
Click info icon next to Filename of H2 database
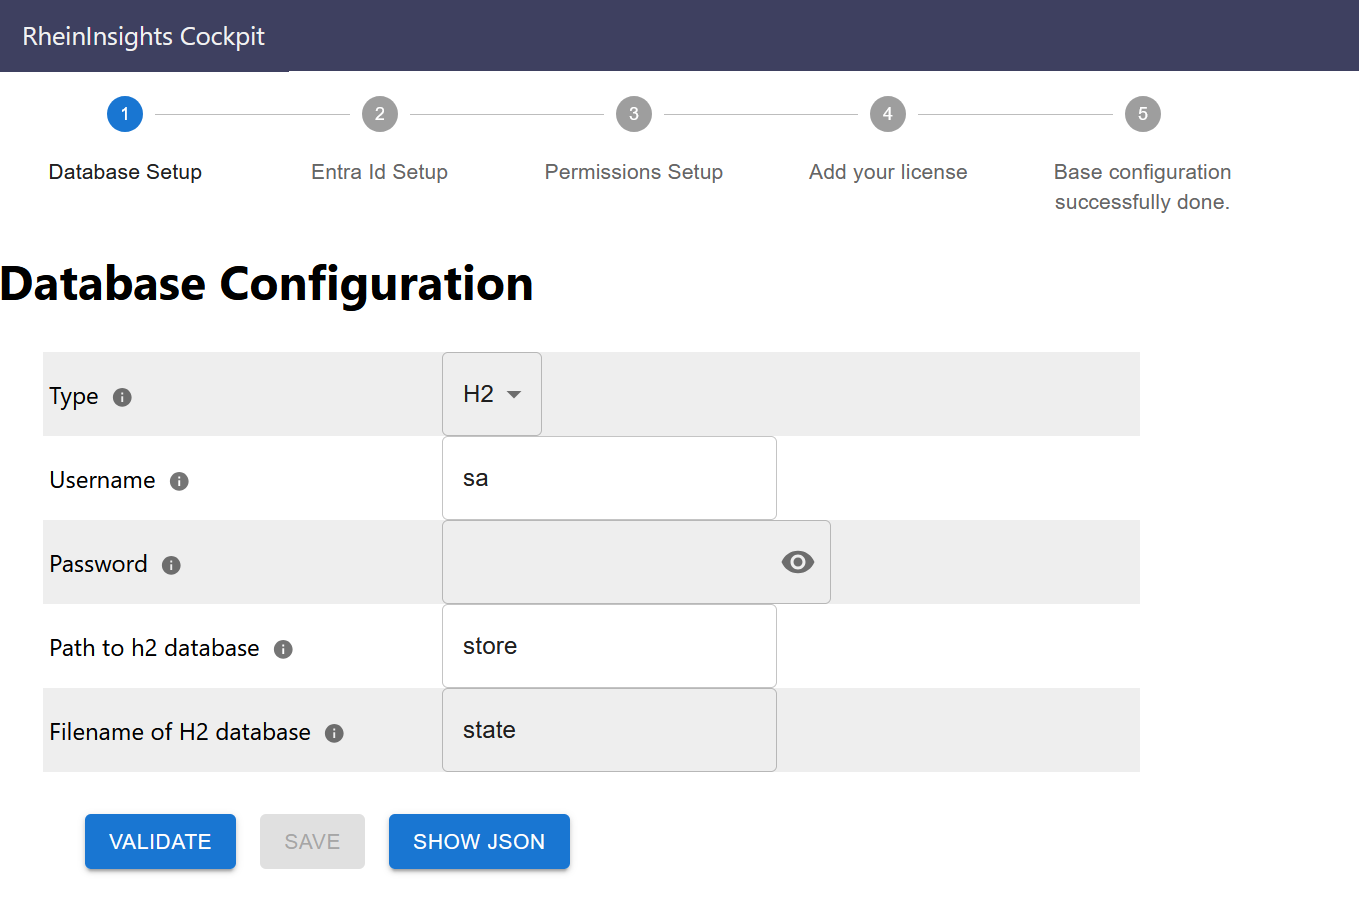334,733
